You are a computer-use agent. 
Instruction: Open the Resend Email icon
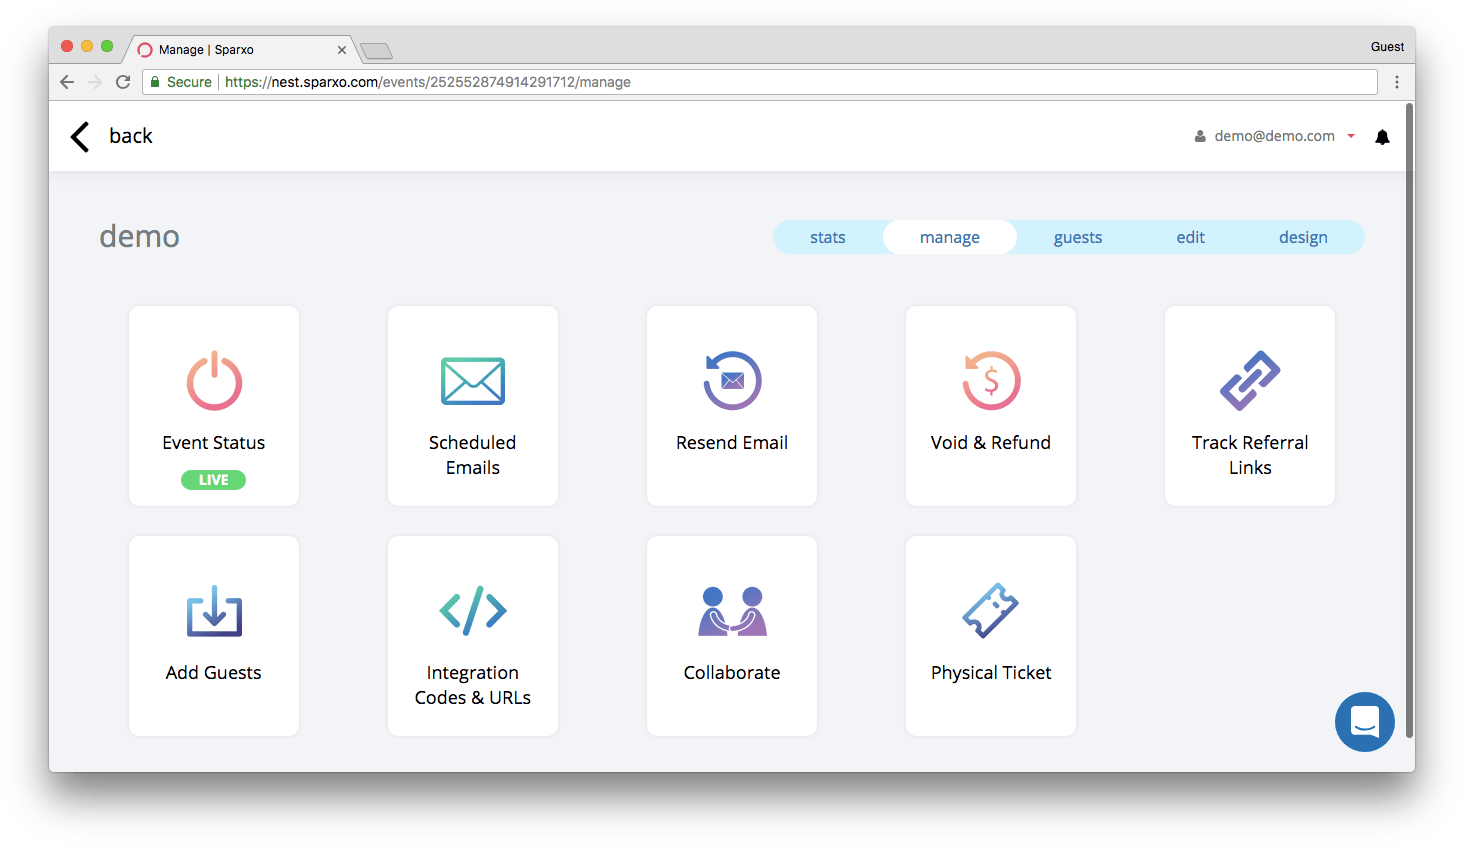pyautogui.click(x=732, y=380)
